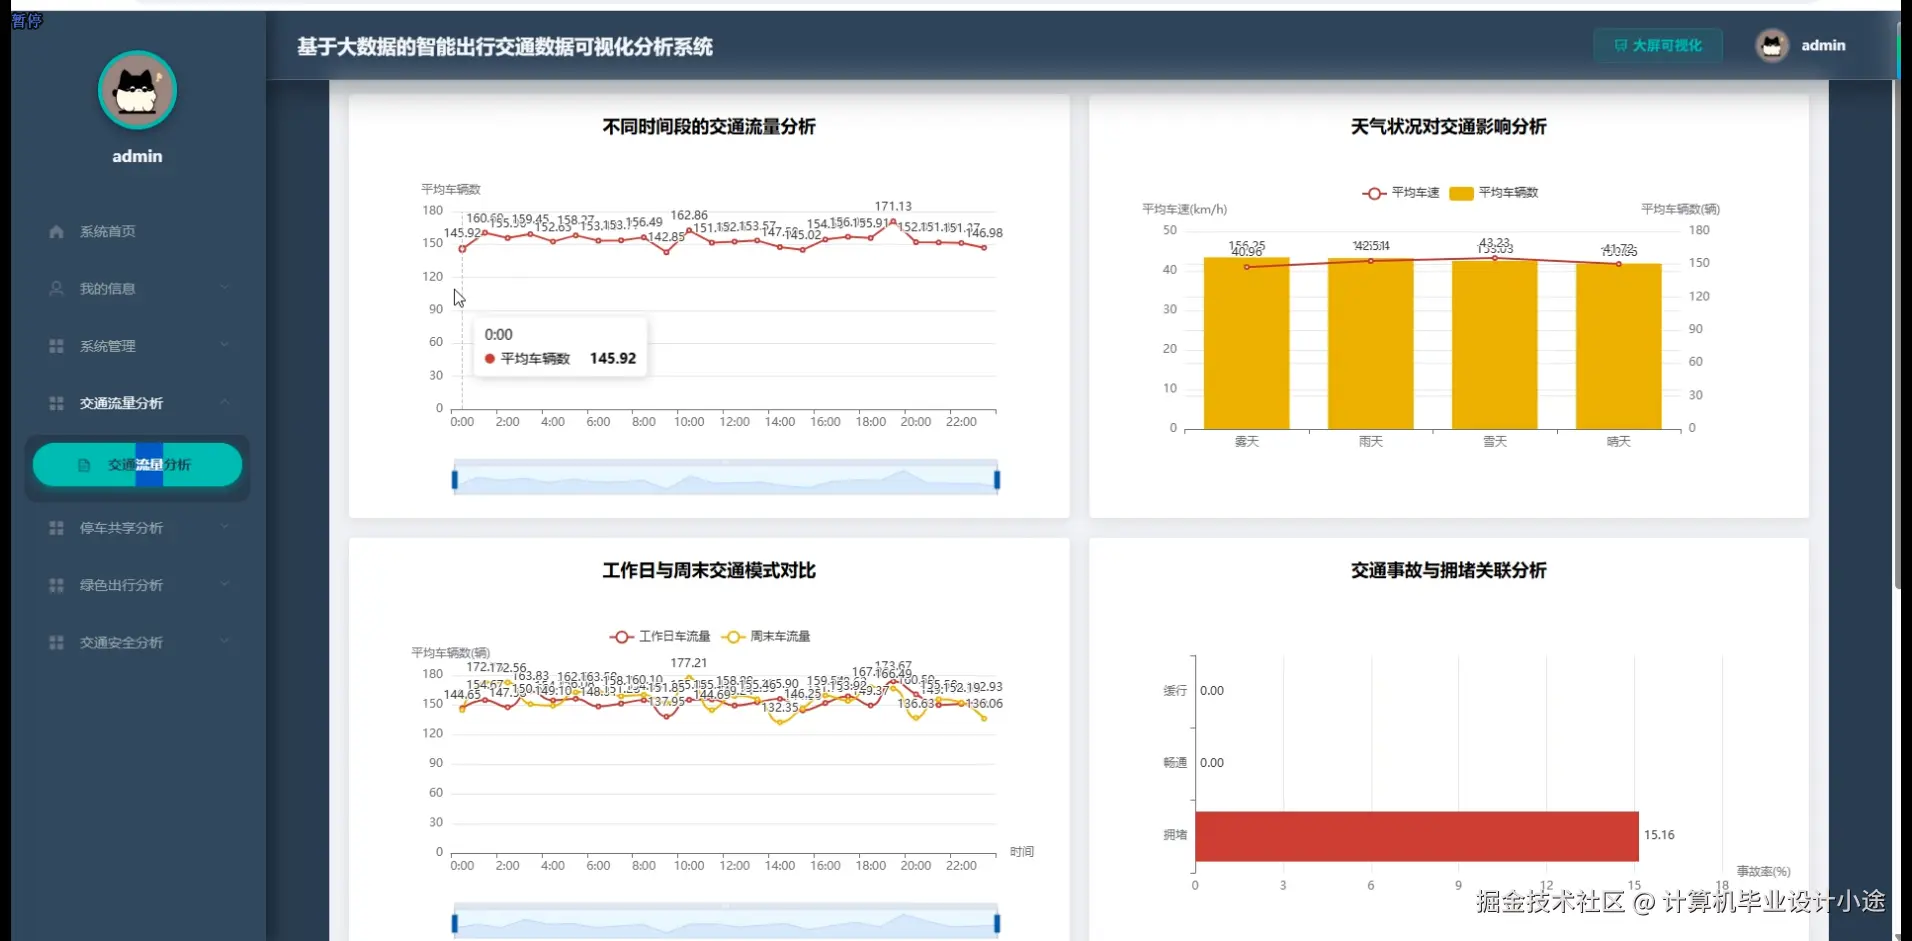Click the 系统管理 grid icon
Image resolution: width=1912 pixels, height=941 pixels.
click(x=55, y=346)
